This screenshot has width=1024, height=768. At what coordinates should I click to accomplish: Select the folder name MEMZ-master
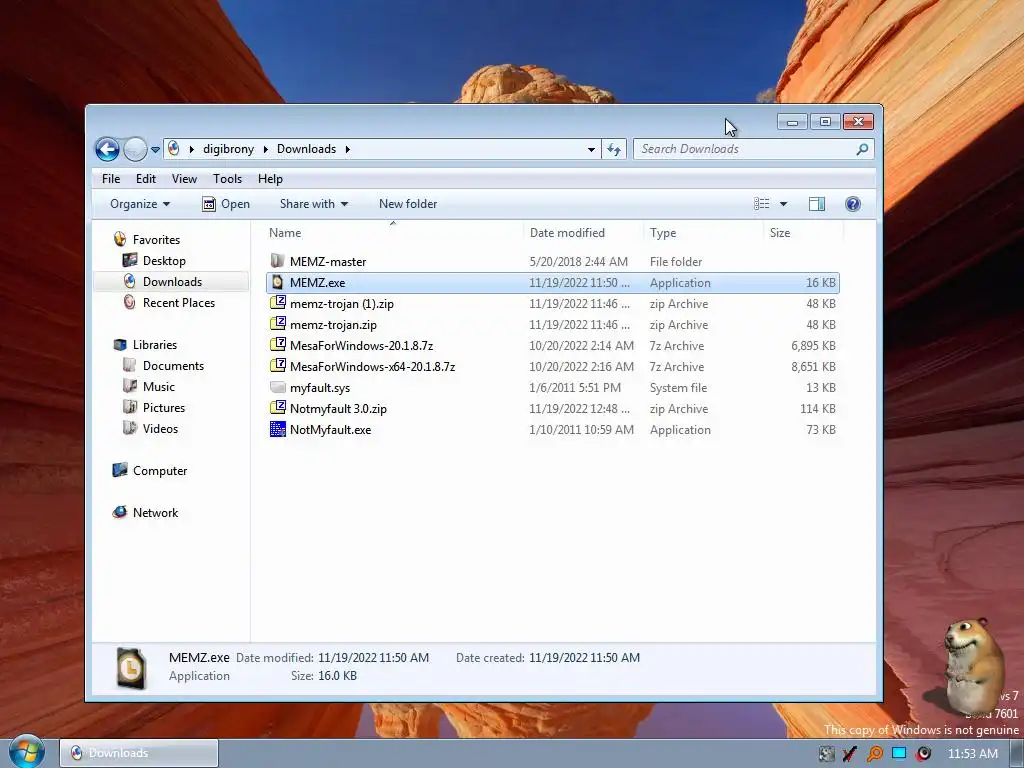[328, 262]
